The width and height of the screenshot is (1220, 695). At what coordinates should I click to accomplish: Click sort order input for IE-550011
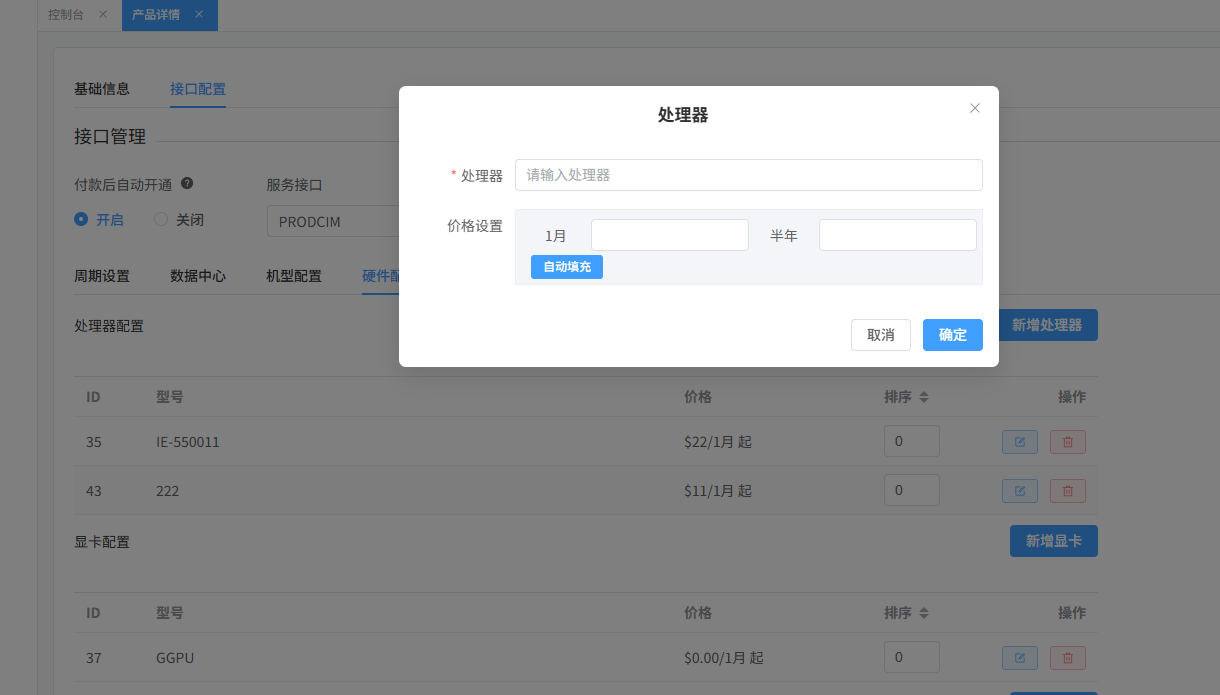[x=912, y=441]
